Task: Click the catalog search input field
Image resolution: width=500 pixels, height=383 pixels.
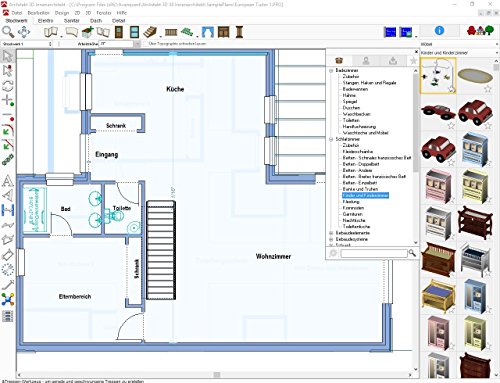Action: pyautogui.click(x=374, y=253)
